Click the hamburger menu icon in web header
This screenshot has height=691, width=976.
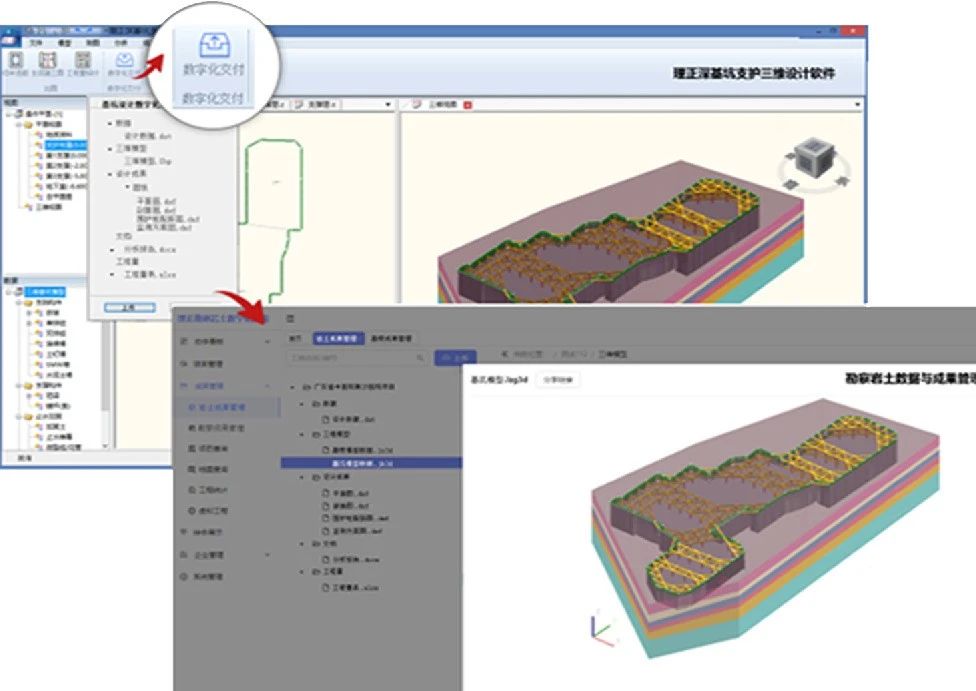tap(289, 318)
